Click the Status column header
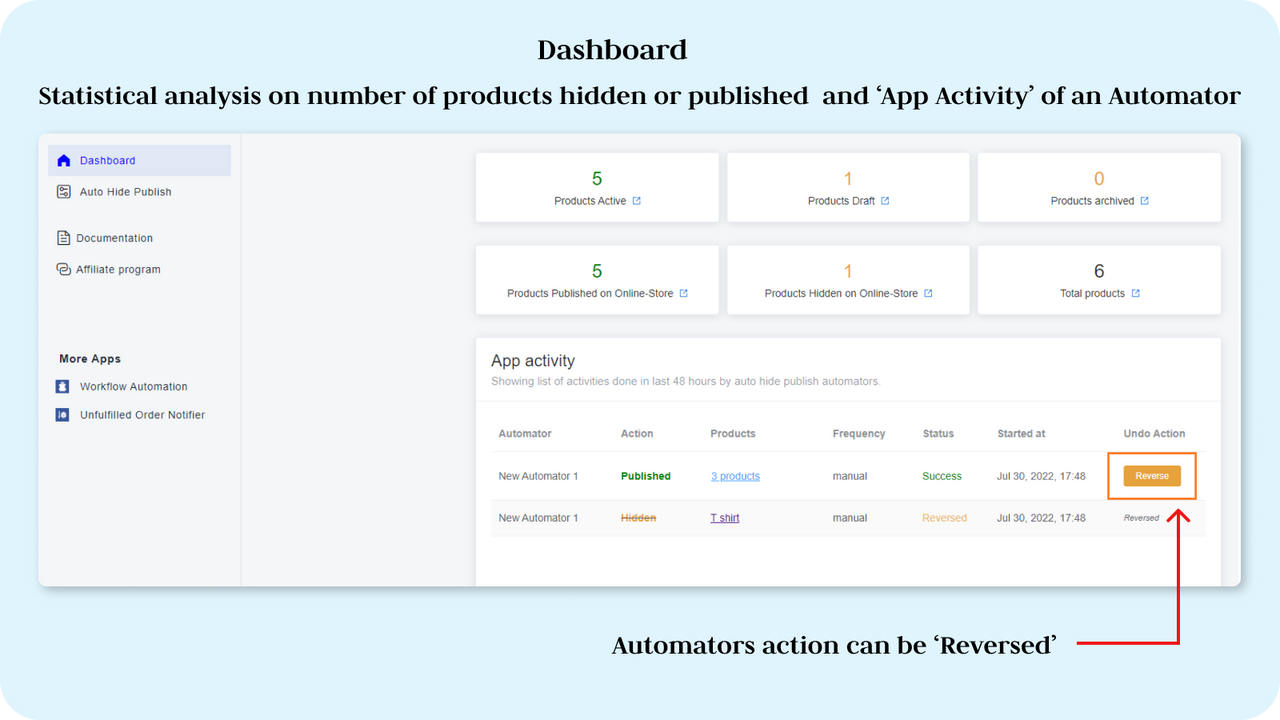This screenshot has width=1280, height=720. point(938,434)
